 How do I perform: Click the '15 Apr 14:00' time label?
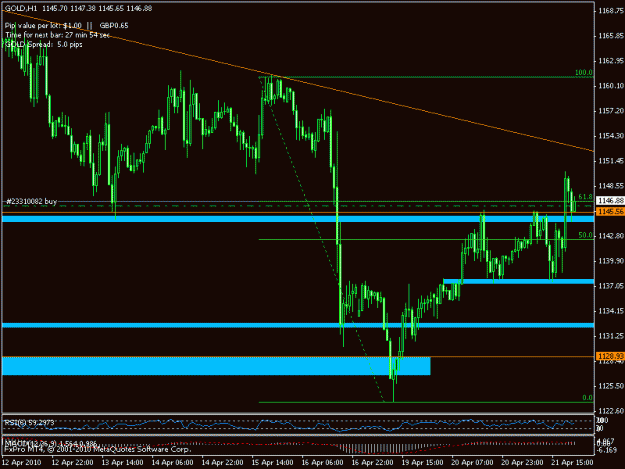coord(272,463)
